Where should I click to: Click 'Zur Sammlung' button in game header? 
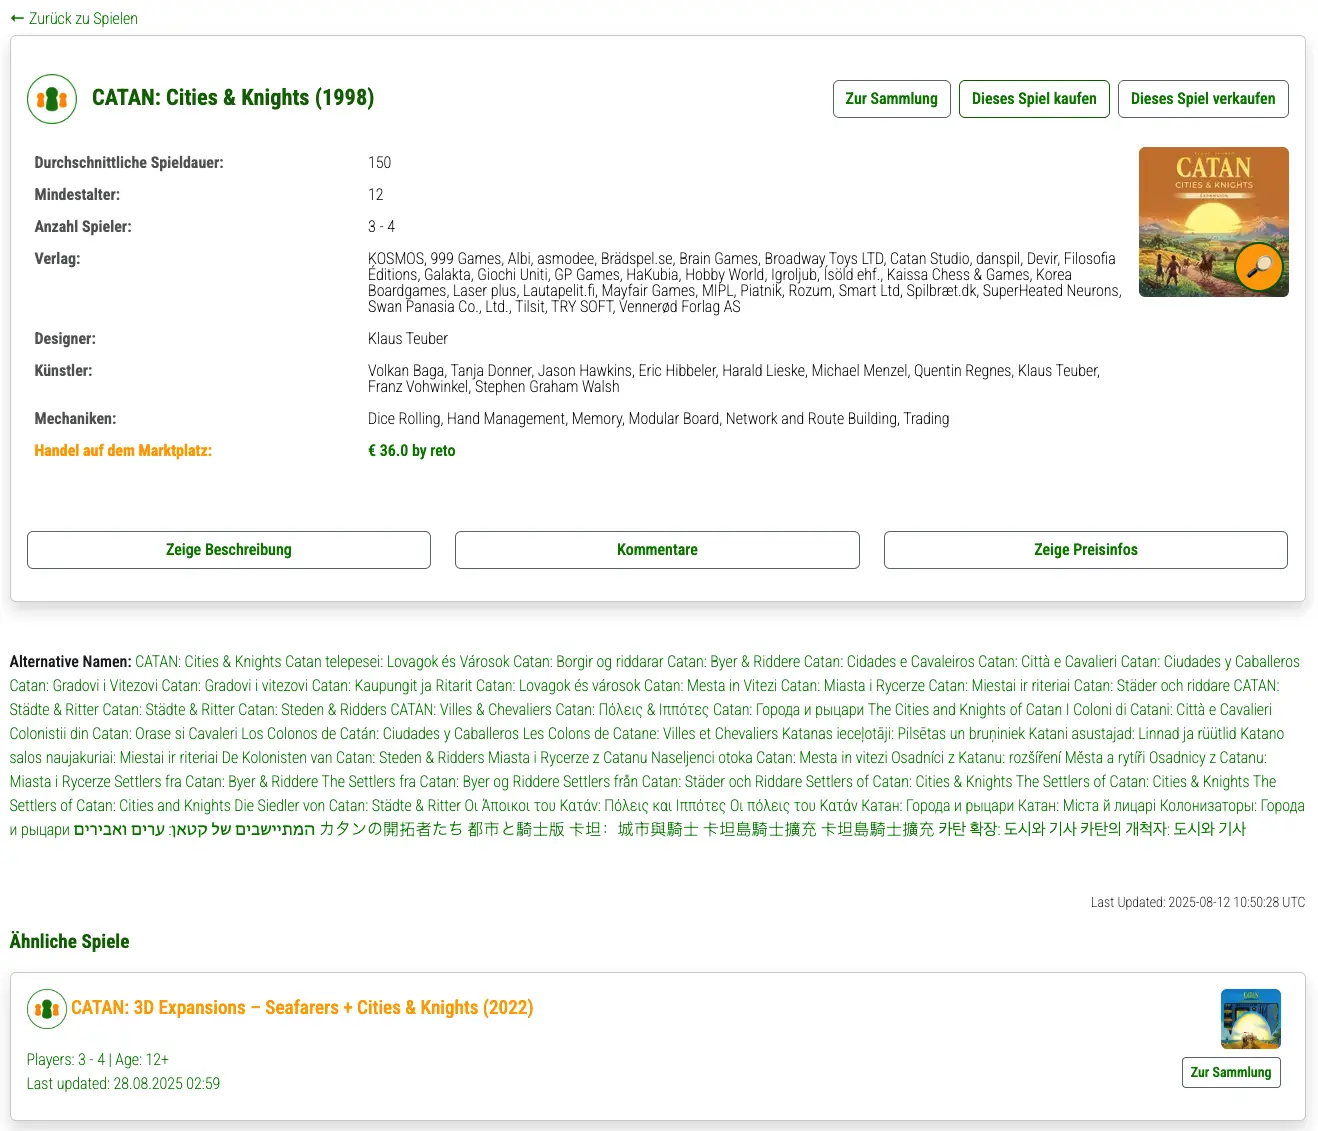pos(891,99)
